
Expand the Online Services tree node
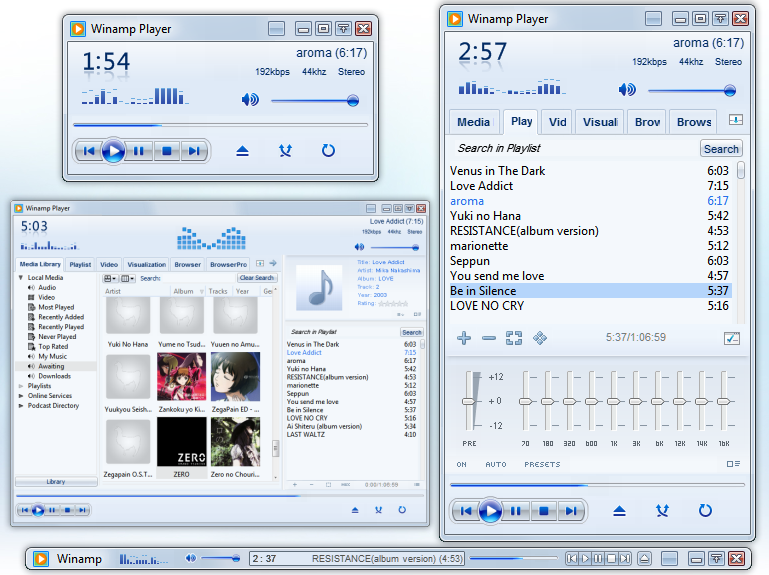pyautogui.click(x=21, y=396)
